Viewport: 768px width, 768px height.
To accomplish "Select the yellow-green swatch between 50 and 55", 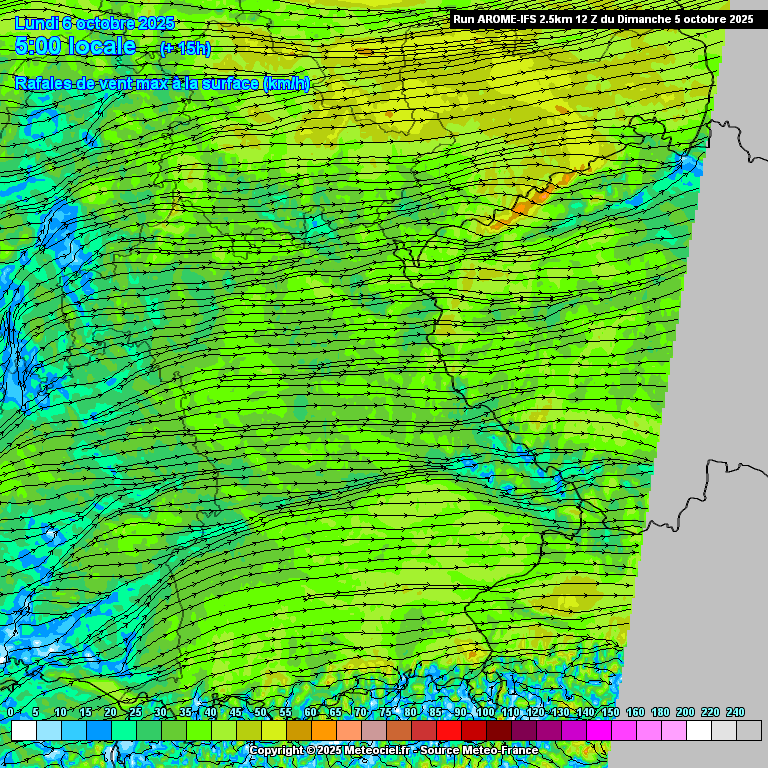I will [273, 731].
